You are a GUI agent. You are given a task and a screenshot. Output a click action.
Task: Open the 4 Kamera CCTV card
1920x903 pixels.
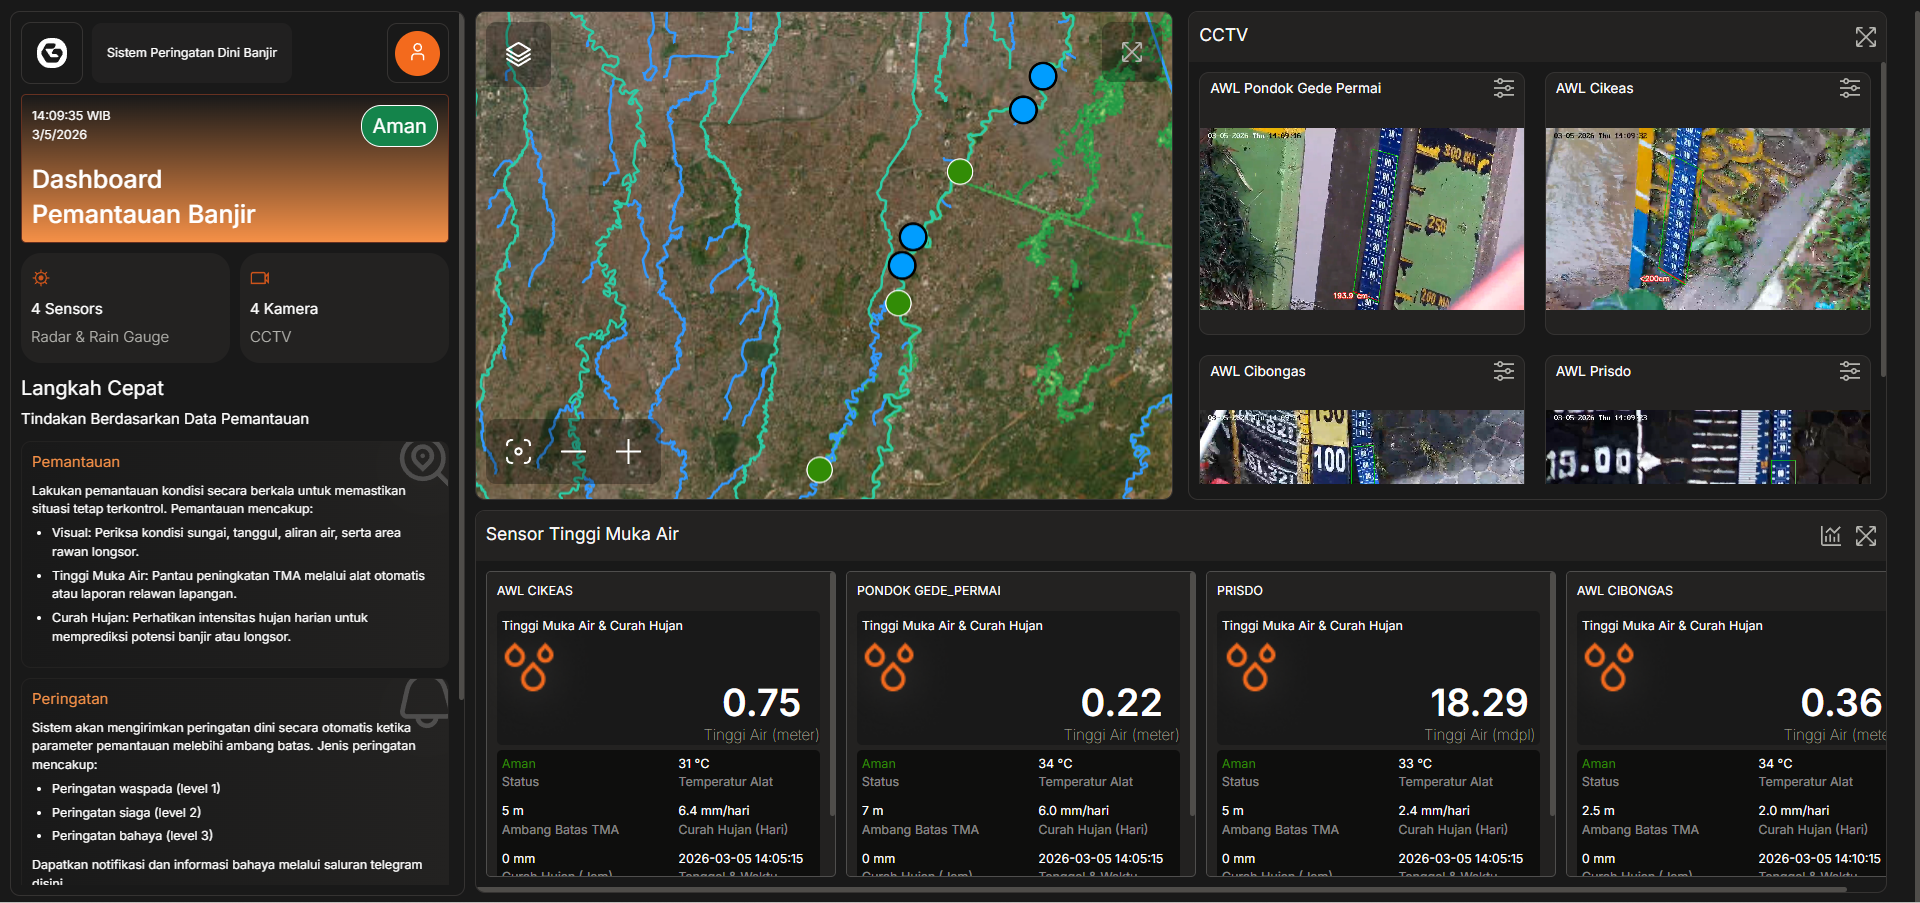(343, 307)
